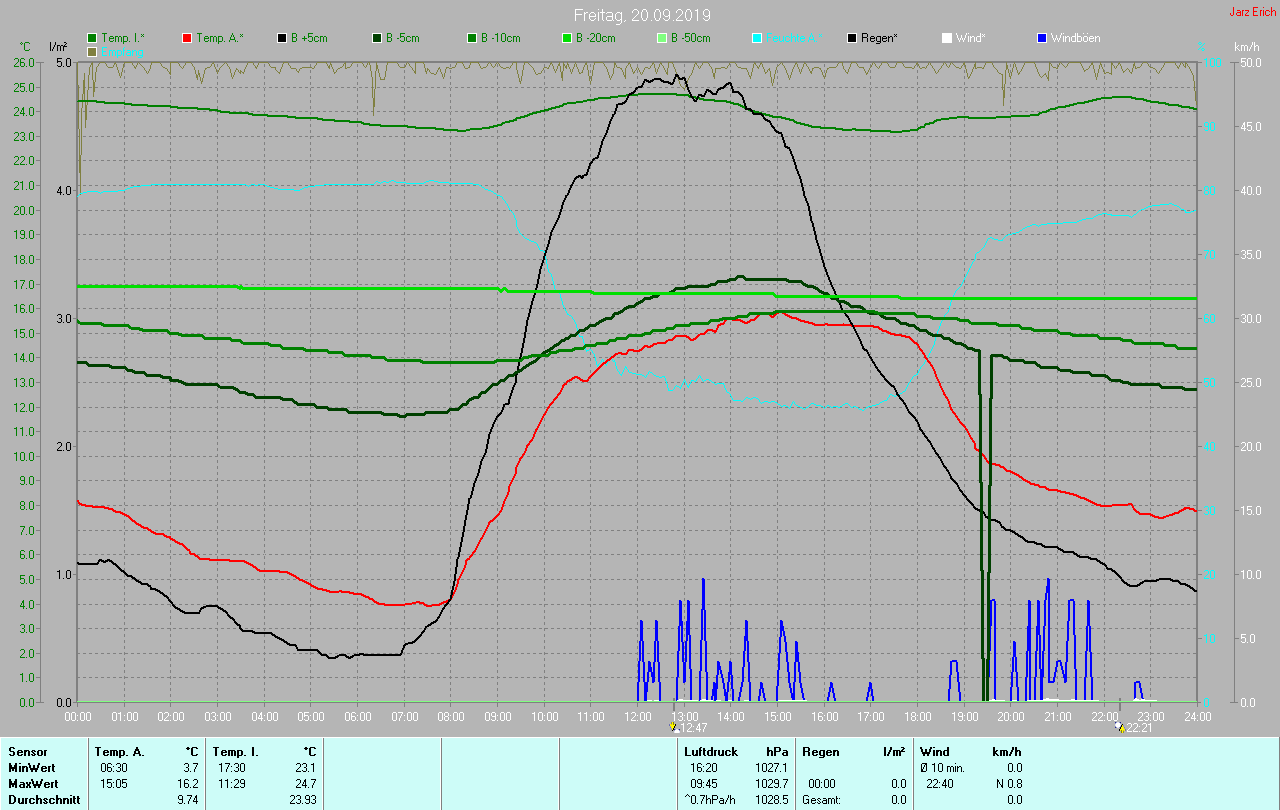Select the light green B -50cm legend square

661,38
